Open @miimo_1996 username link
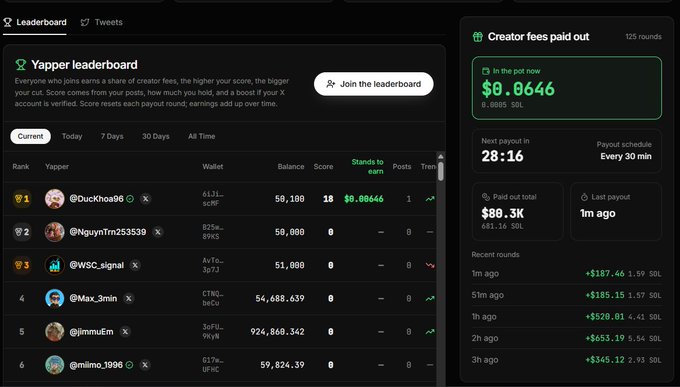Image resolution: width=680 pixels, height=387 pixels. tap(96, 365)
